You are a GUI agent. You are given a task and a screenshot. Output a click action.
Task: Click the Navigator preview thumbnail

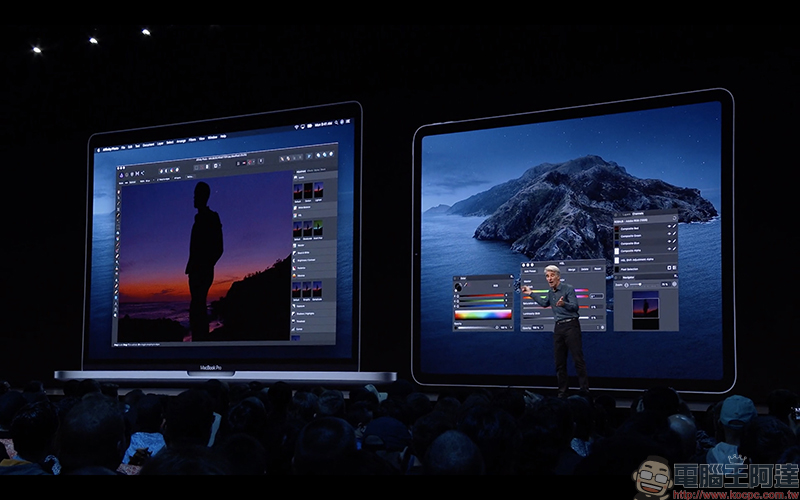(645, 310)
